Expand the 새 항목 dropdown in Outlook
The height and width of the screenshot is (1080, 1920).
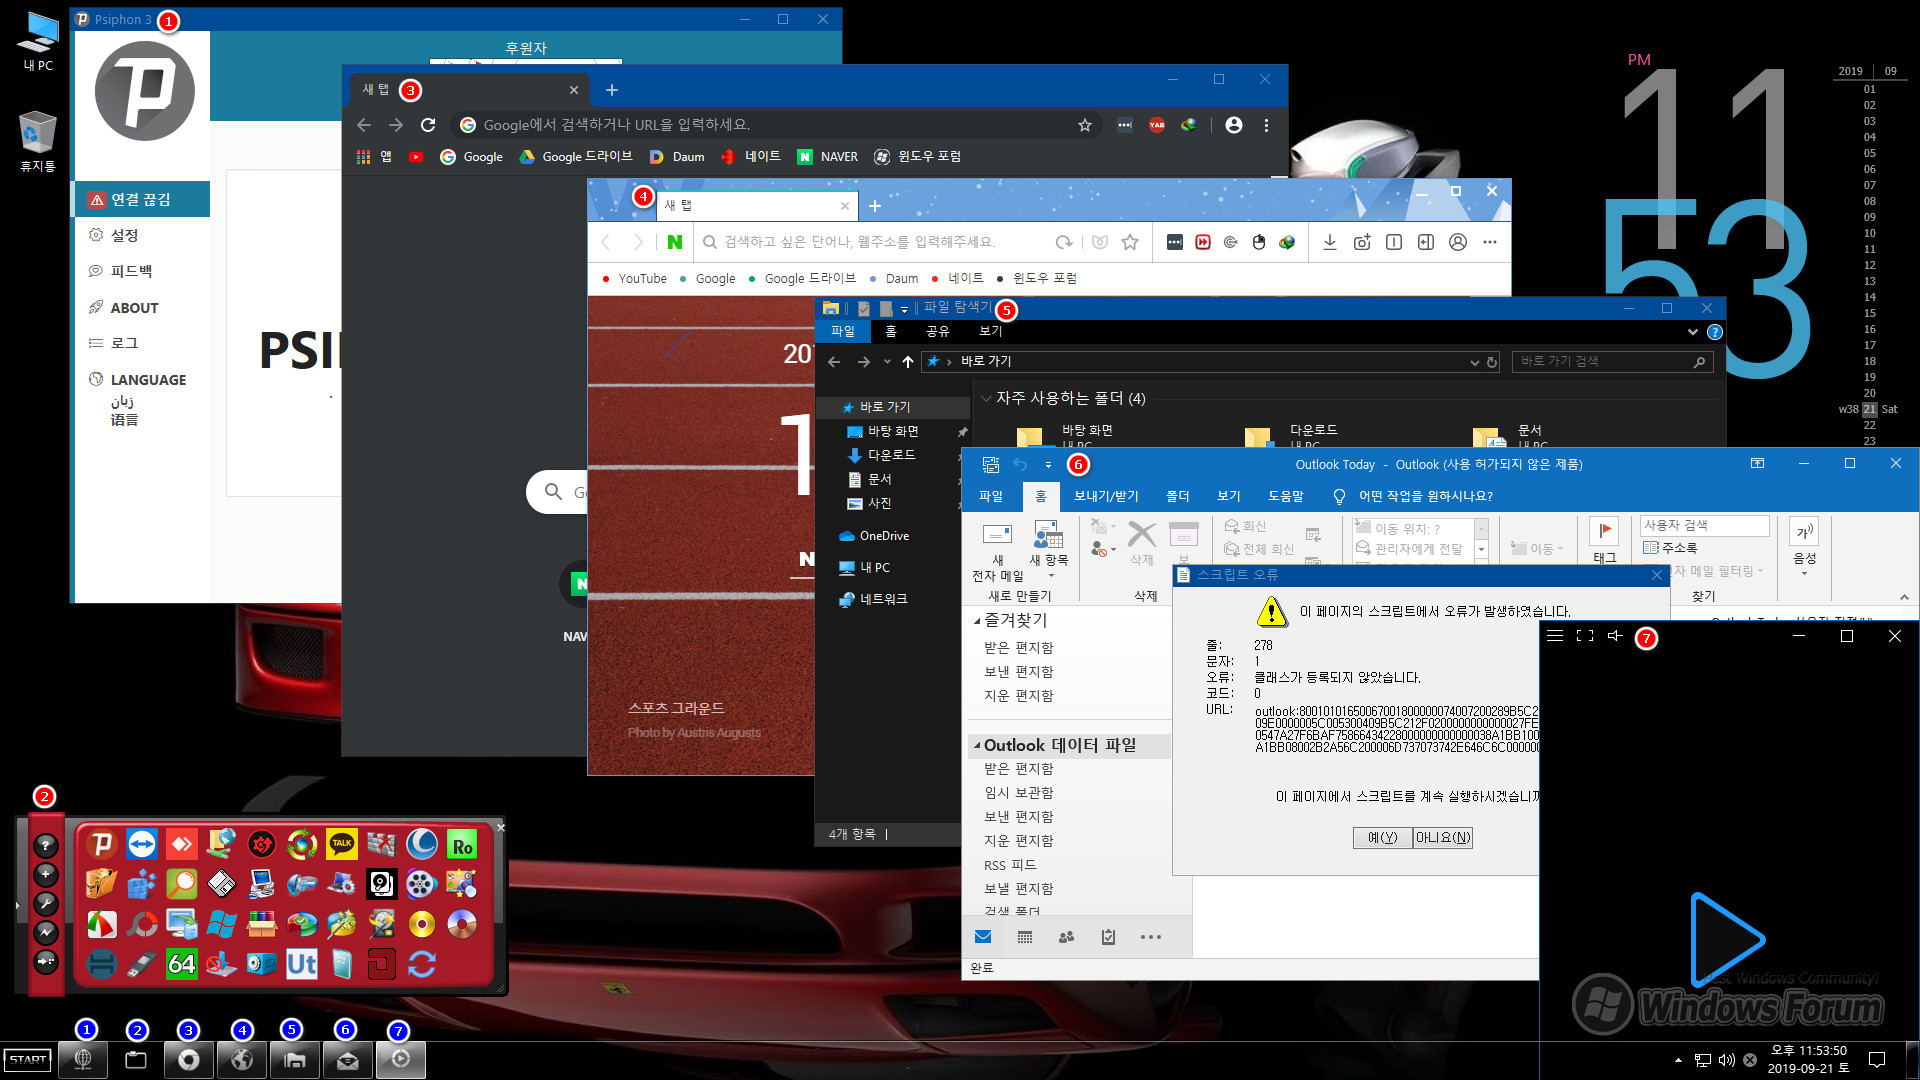coord(1051,576)
